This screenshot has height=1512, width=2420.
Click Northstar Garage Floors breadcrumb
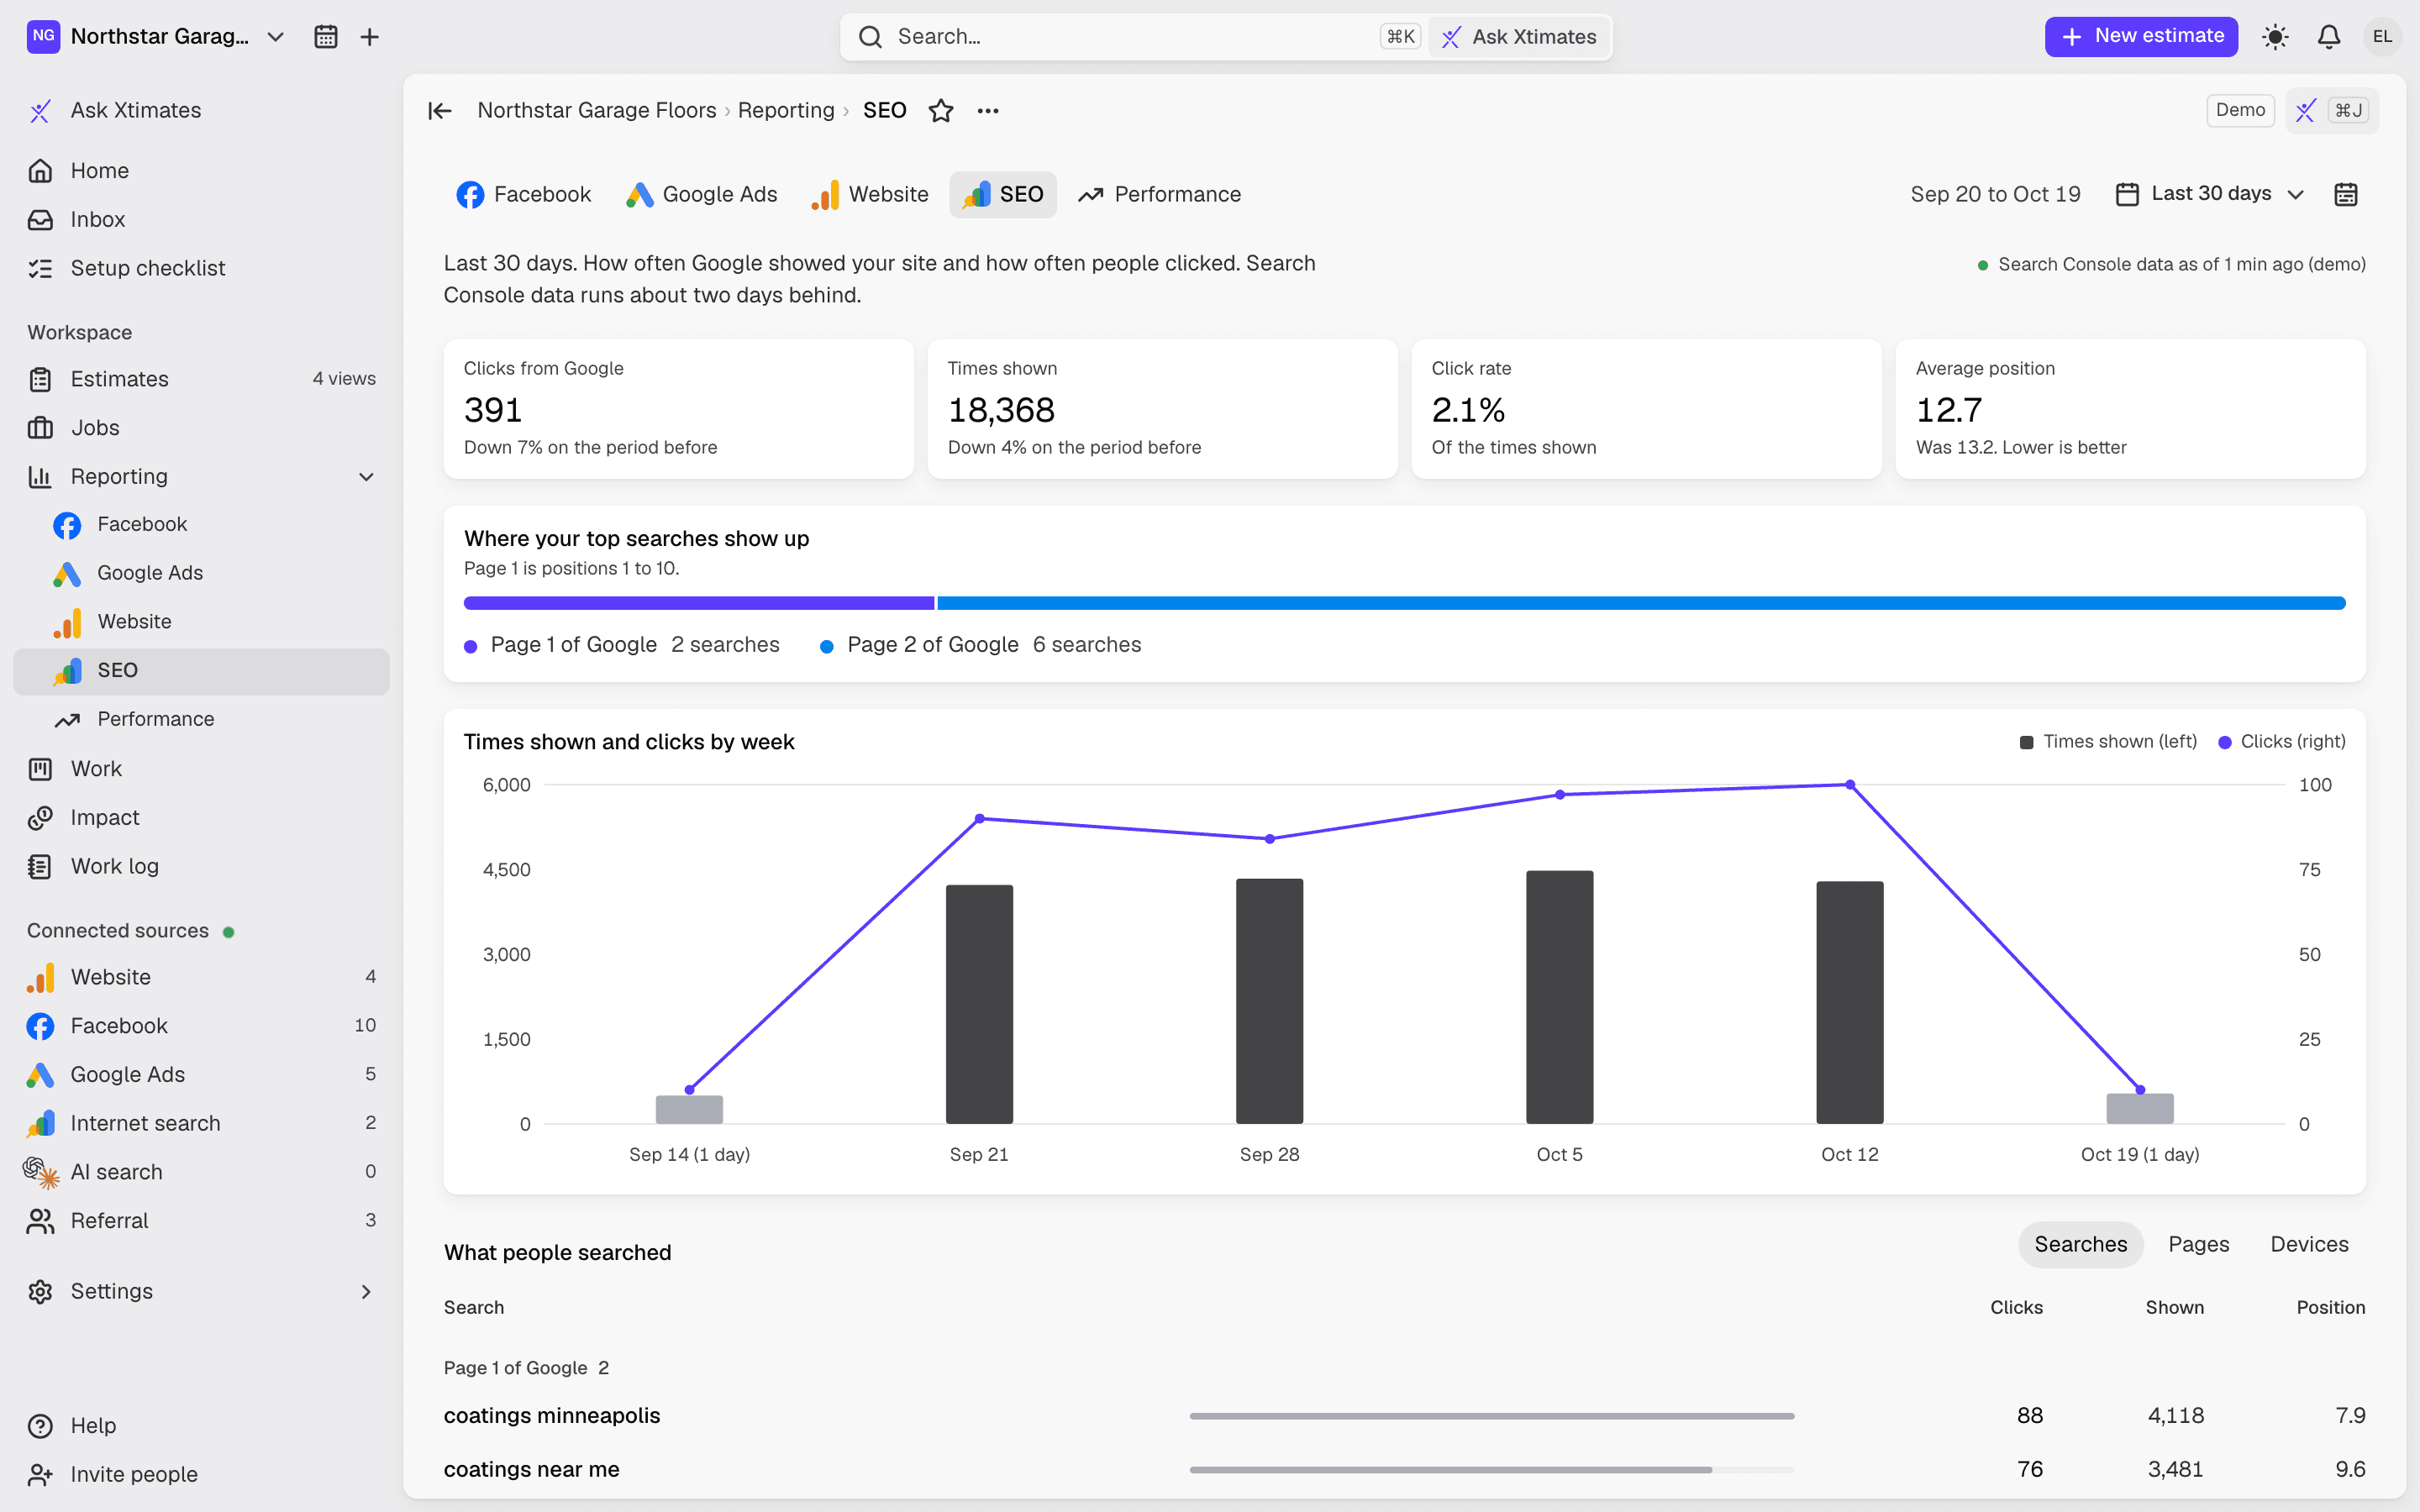pos(596,110)
